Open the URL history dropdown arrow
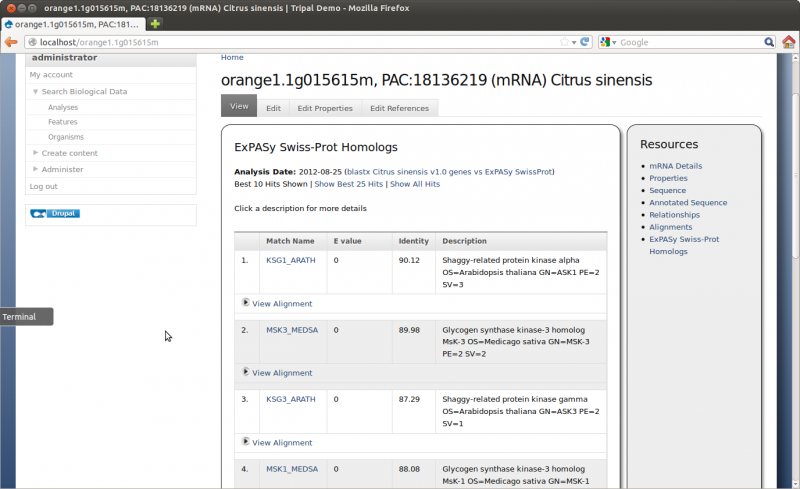 click(x=574, y=42)
